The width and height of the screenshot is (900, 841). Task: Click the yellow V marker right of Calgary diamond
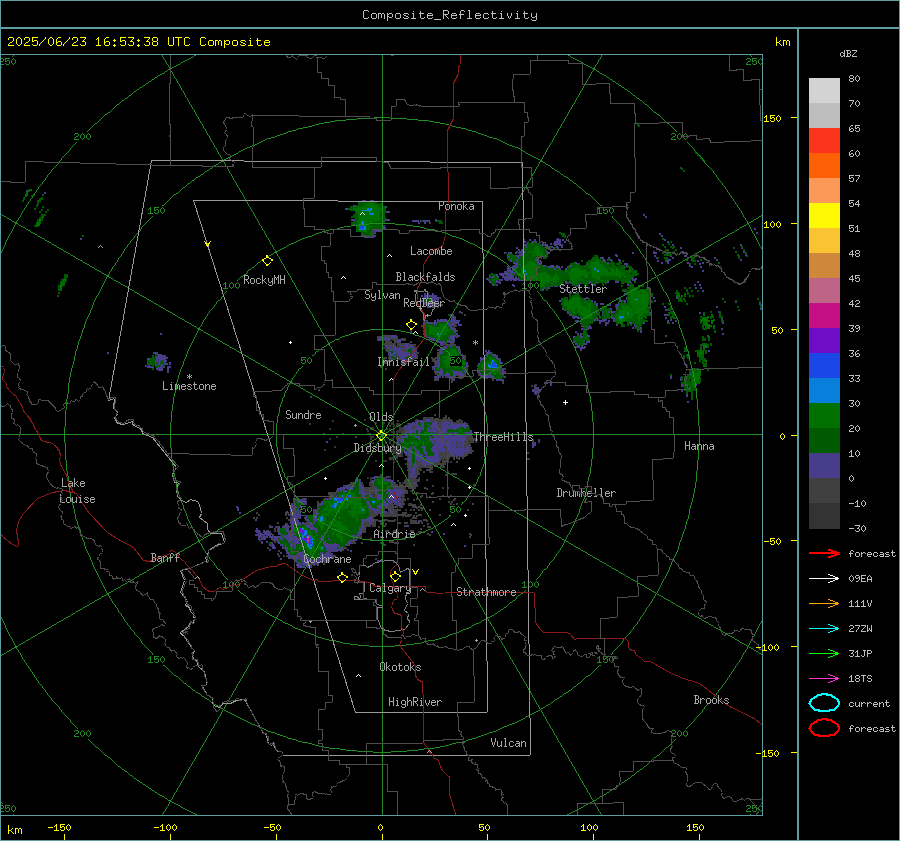point(416,572)
